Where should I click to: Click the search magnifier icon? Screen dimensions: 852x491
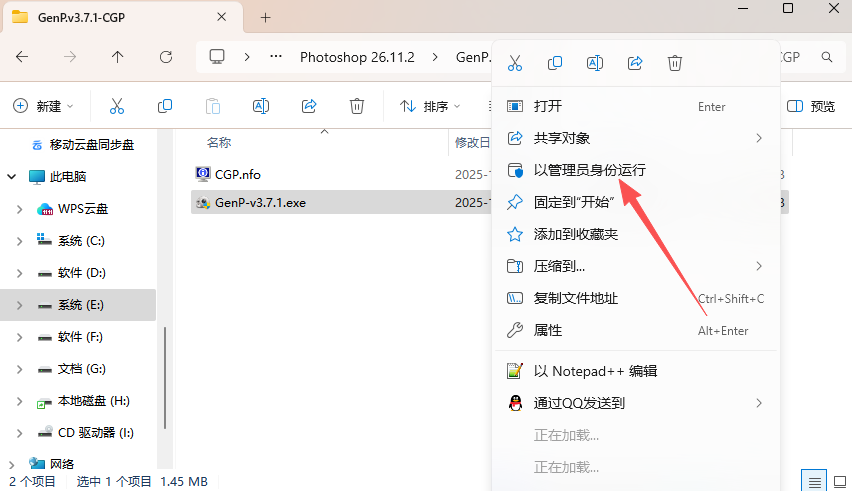tap(827, 57)
